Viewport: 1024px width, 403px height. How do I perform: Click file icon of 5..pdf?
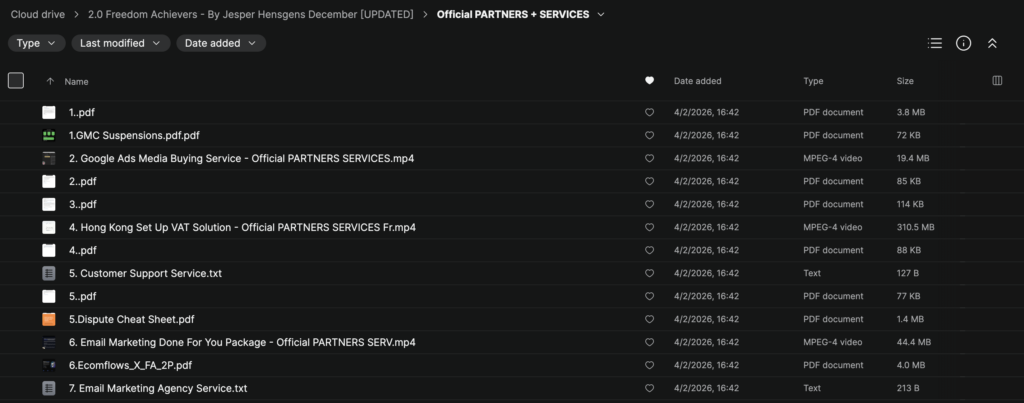point(49,296)
